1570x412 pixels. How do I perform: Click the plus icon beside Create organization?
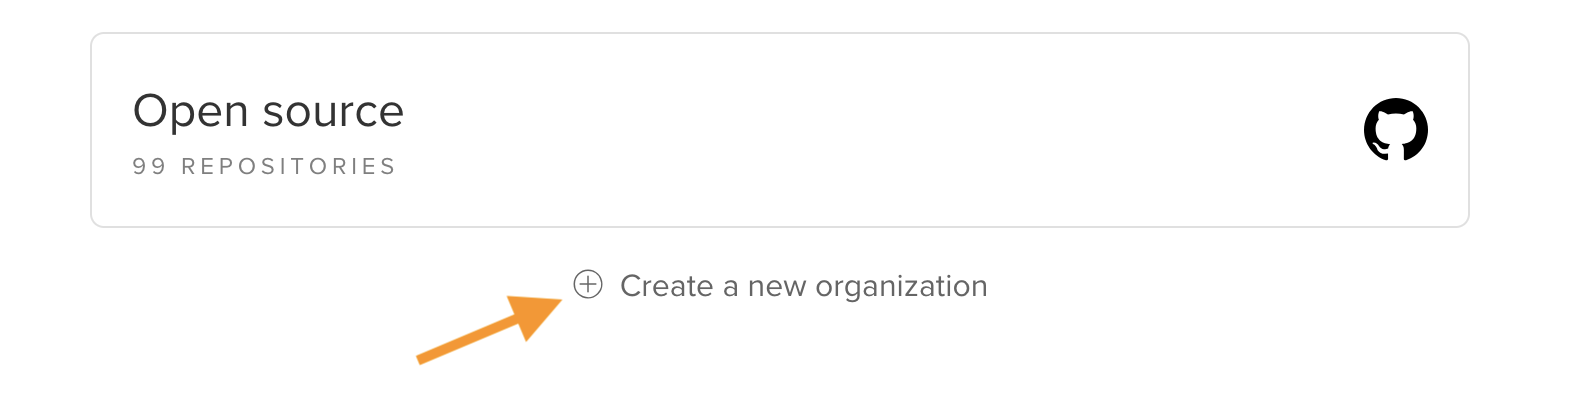click(x=588, y=285)
